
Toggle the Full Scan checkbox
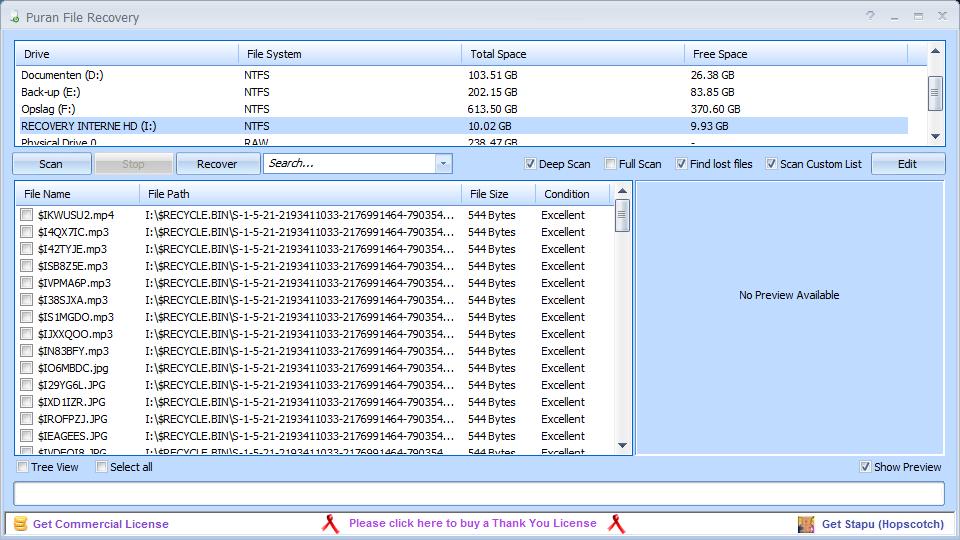pyautogui.click(x=610, y=163)
